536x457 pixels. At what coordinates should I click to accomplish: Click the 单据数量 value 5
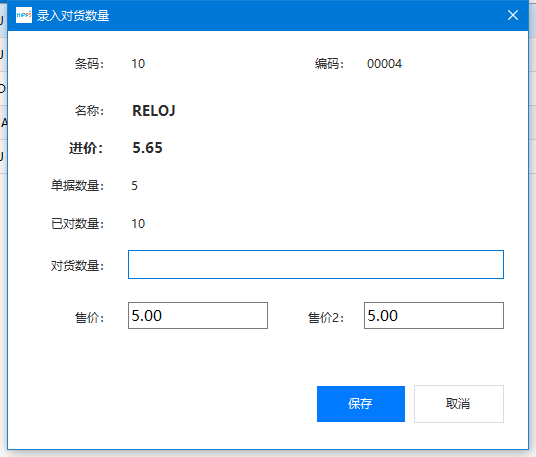[134, 186]
